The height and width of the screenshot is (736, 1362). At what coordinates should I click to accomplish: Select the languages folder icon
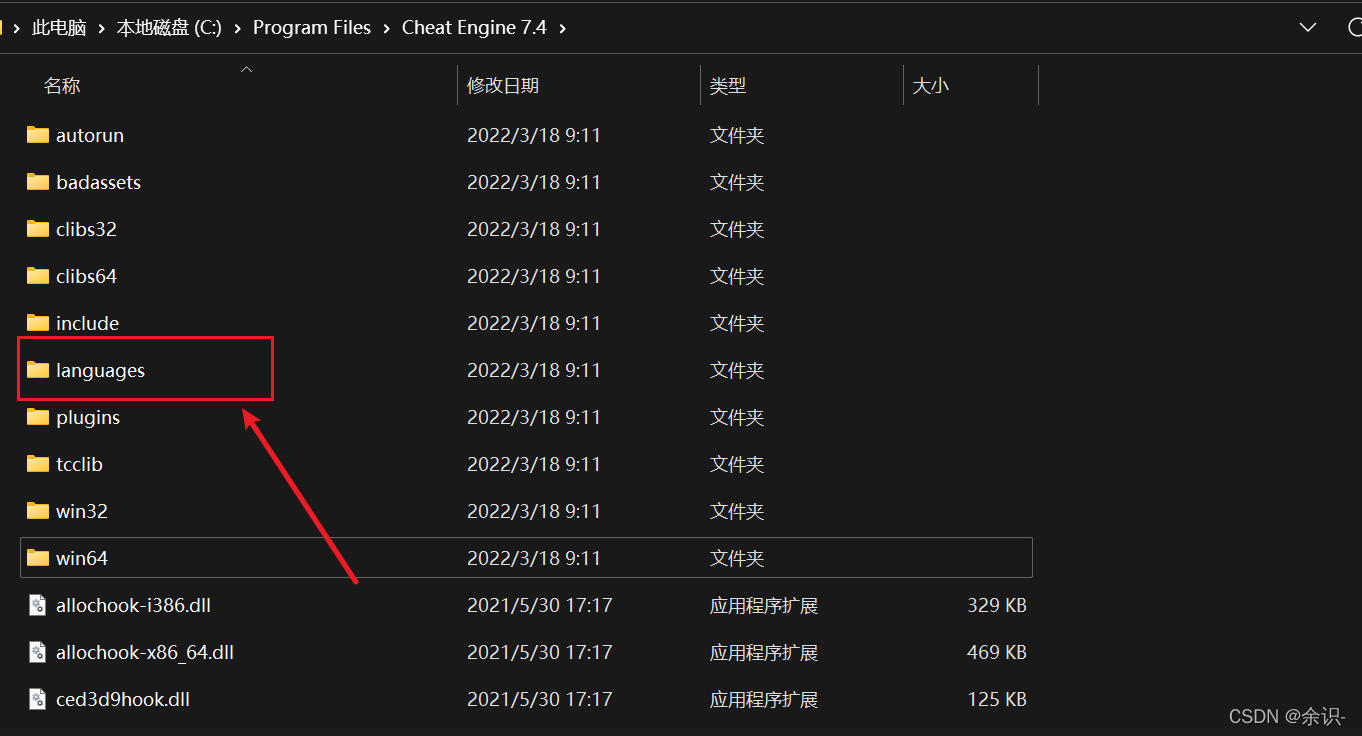pyautogui.click(x=38, y=370)
